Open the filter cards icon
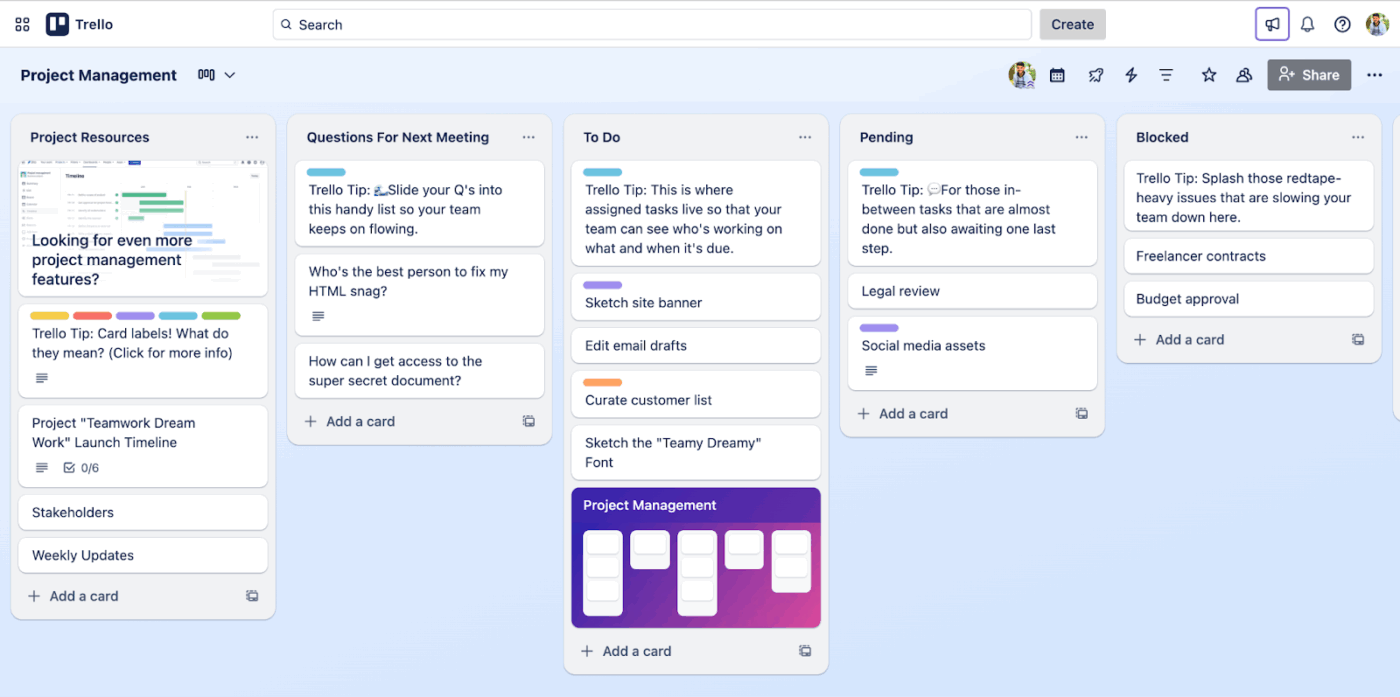Screen dimensions: 1400x697 1166,74
